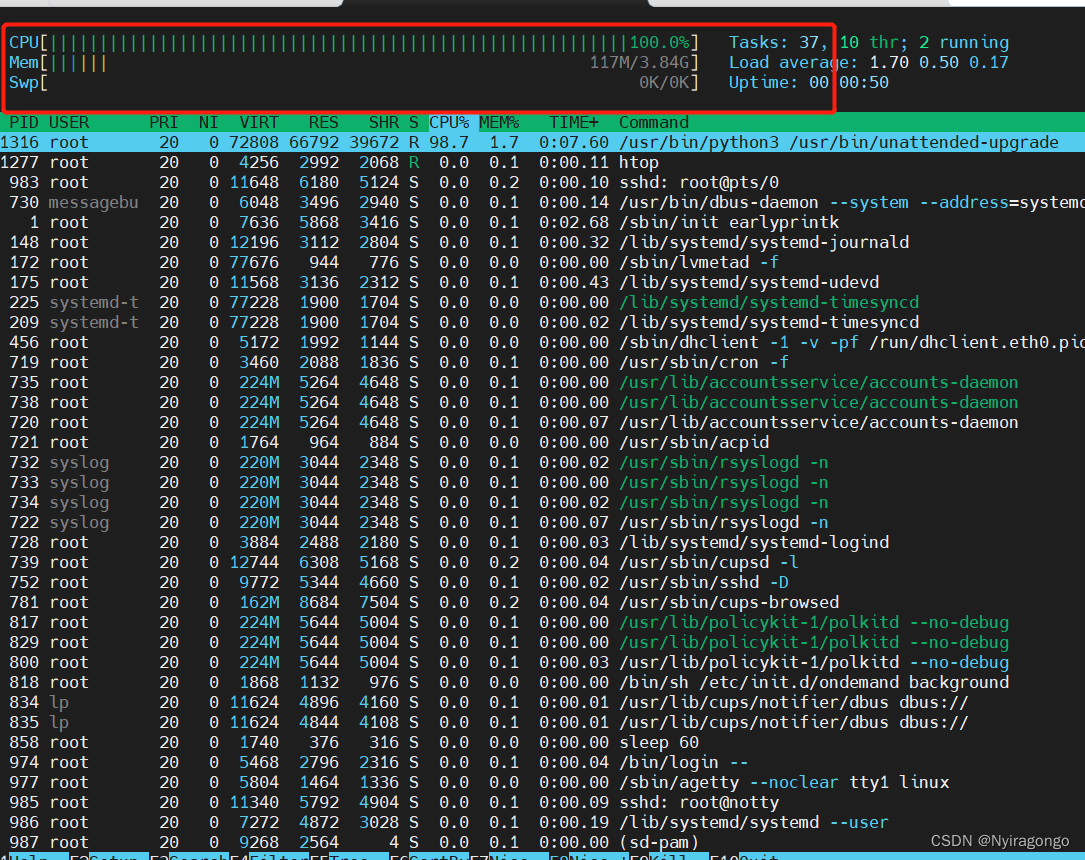Select the /usr/sbin/acpid process
The height and width of the screenshot is (860, 1085).
pyautogui.click(x=542, y=443)
